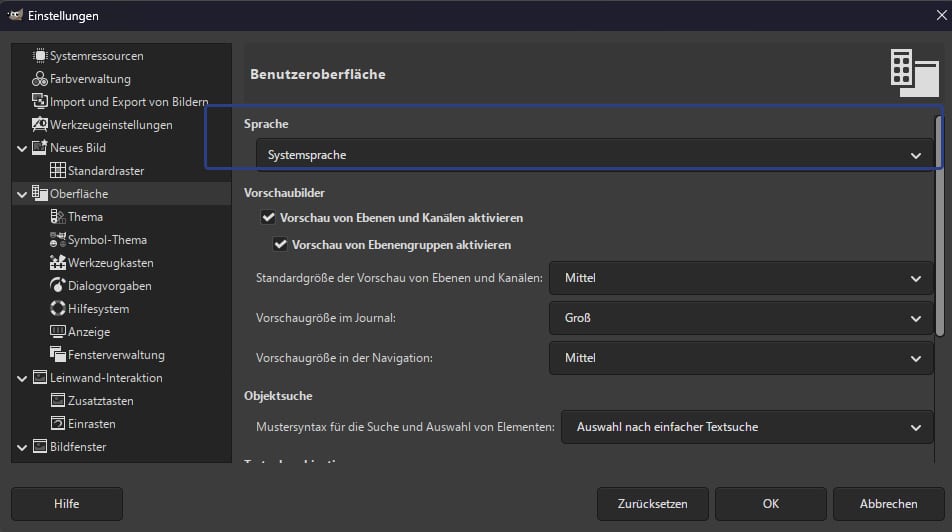
Task: Open Vorschaugröße in der Navigation dropdown
Action: [741, 358]
